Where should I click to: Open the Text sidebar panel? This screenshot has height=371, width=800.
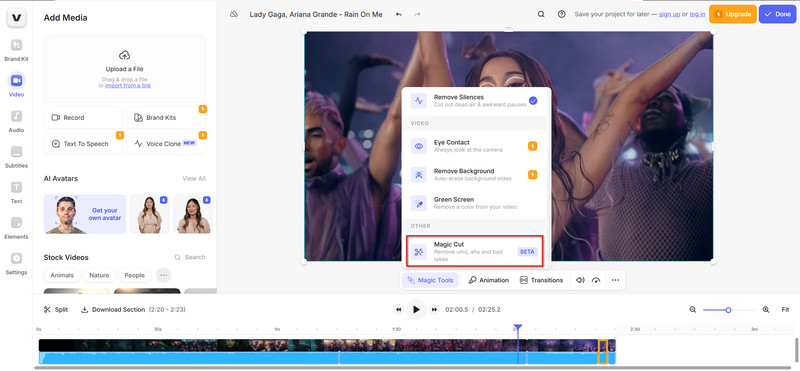[16, 192]
